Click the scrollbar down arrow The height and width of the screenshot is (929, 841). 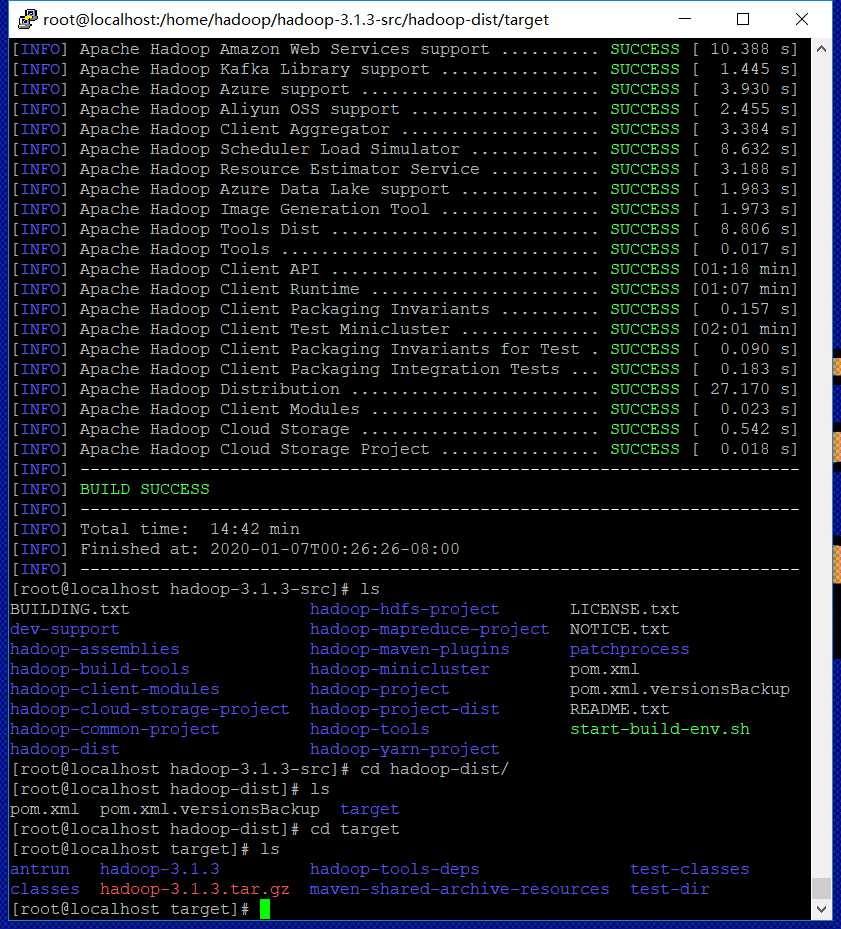tap(821, 908)
